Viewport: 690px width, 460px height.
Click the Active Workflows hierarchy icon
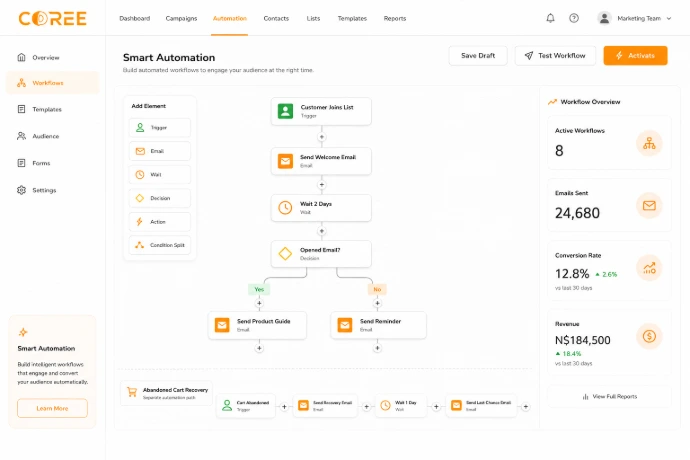point(649,144)
